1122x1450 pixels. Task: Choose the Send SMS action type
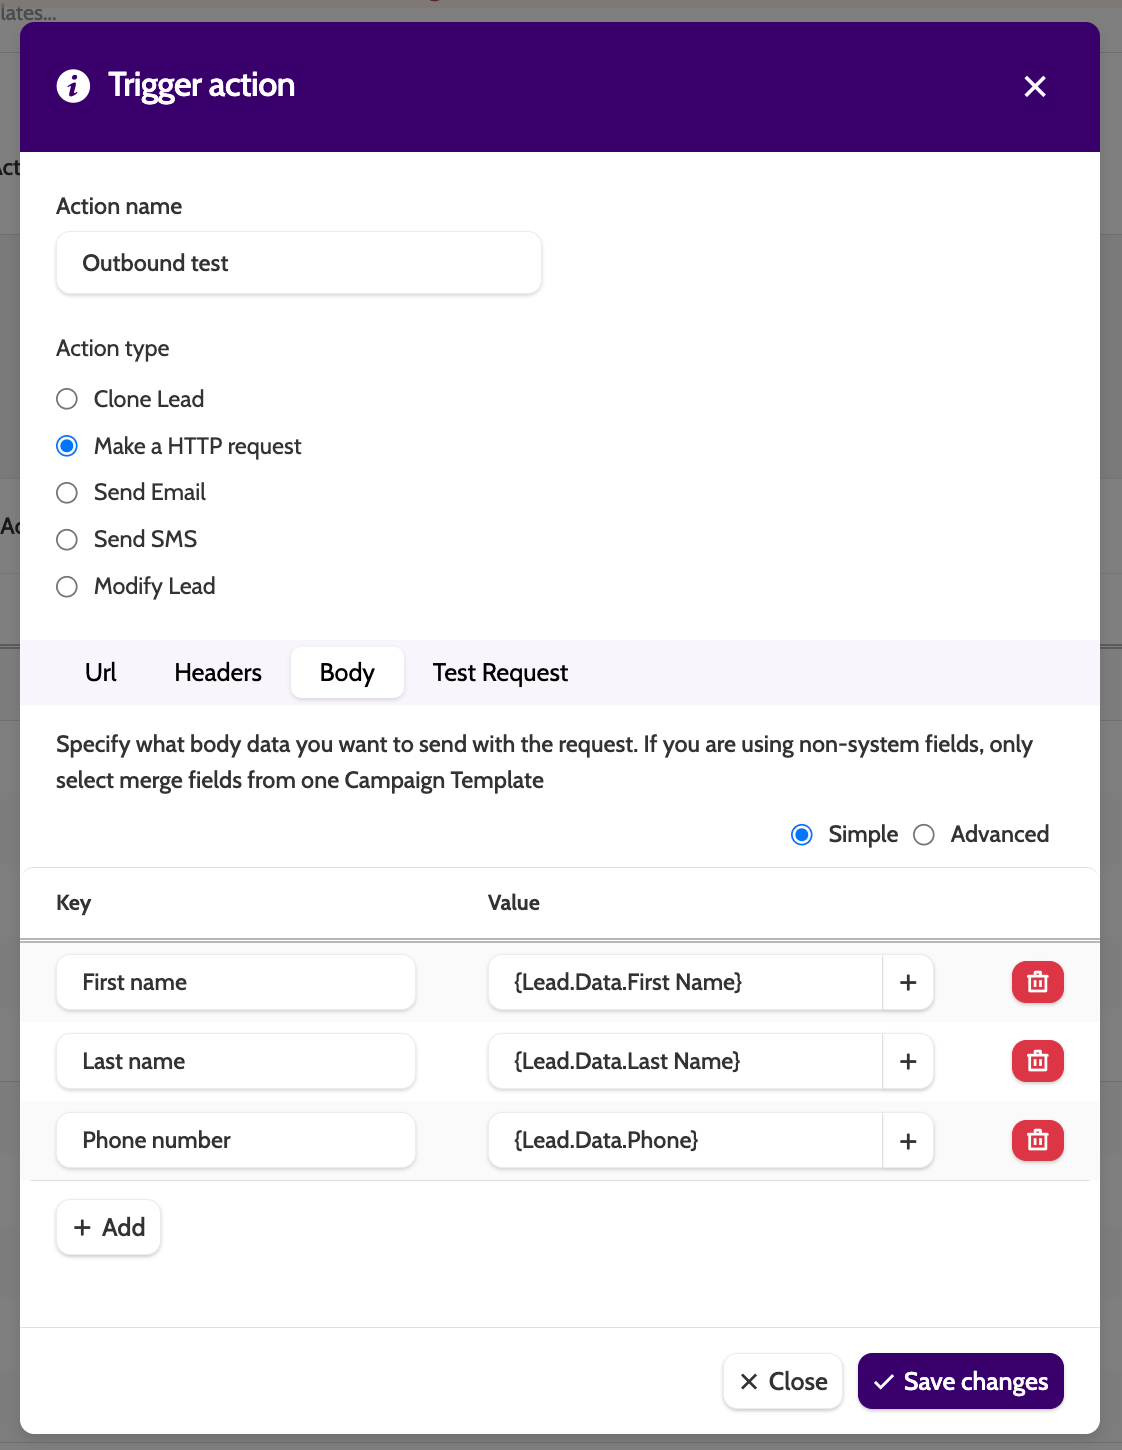(x=67, y=540)
